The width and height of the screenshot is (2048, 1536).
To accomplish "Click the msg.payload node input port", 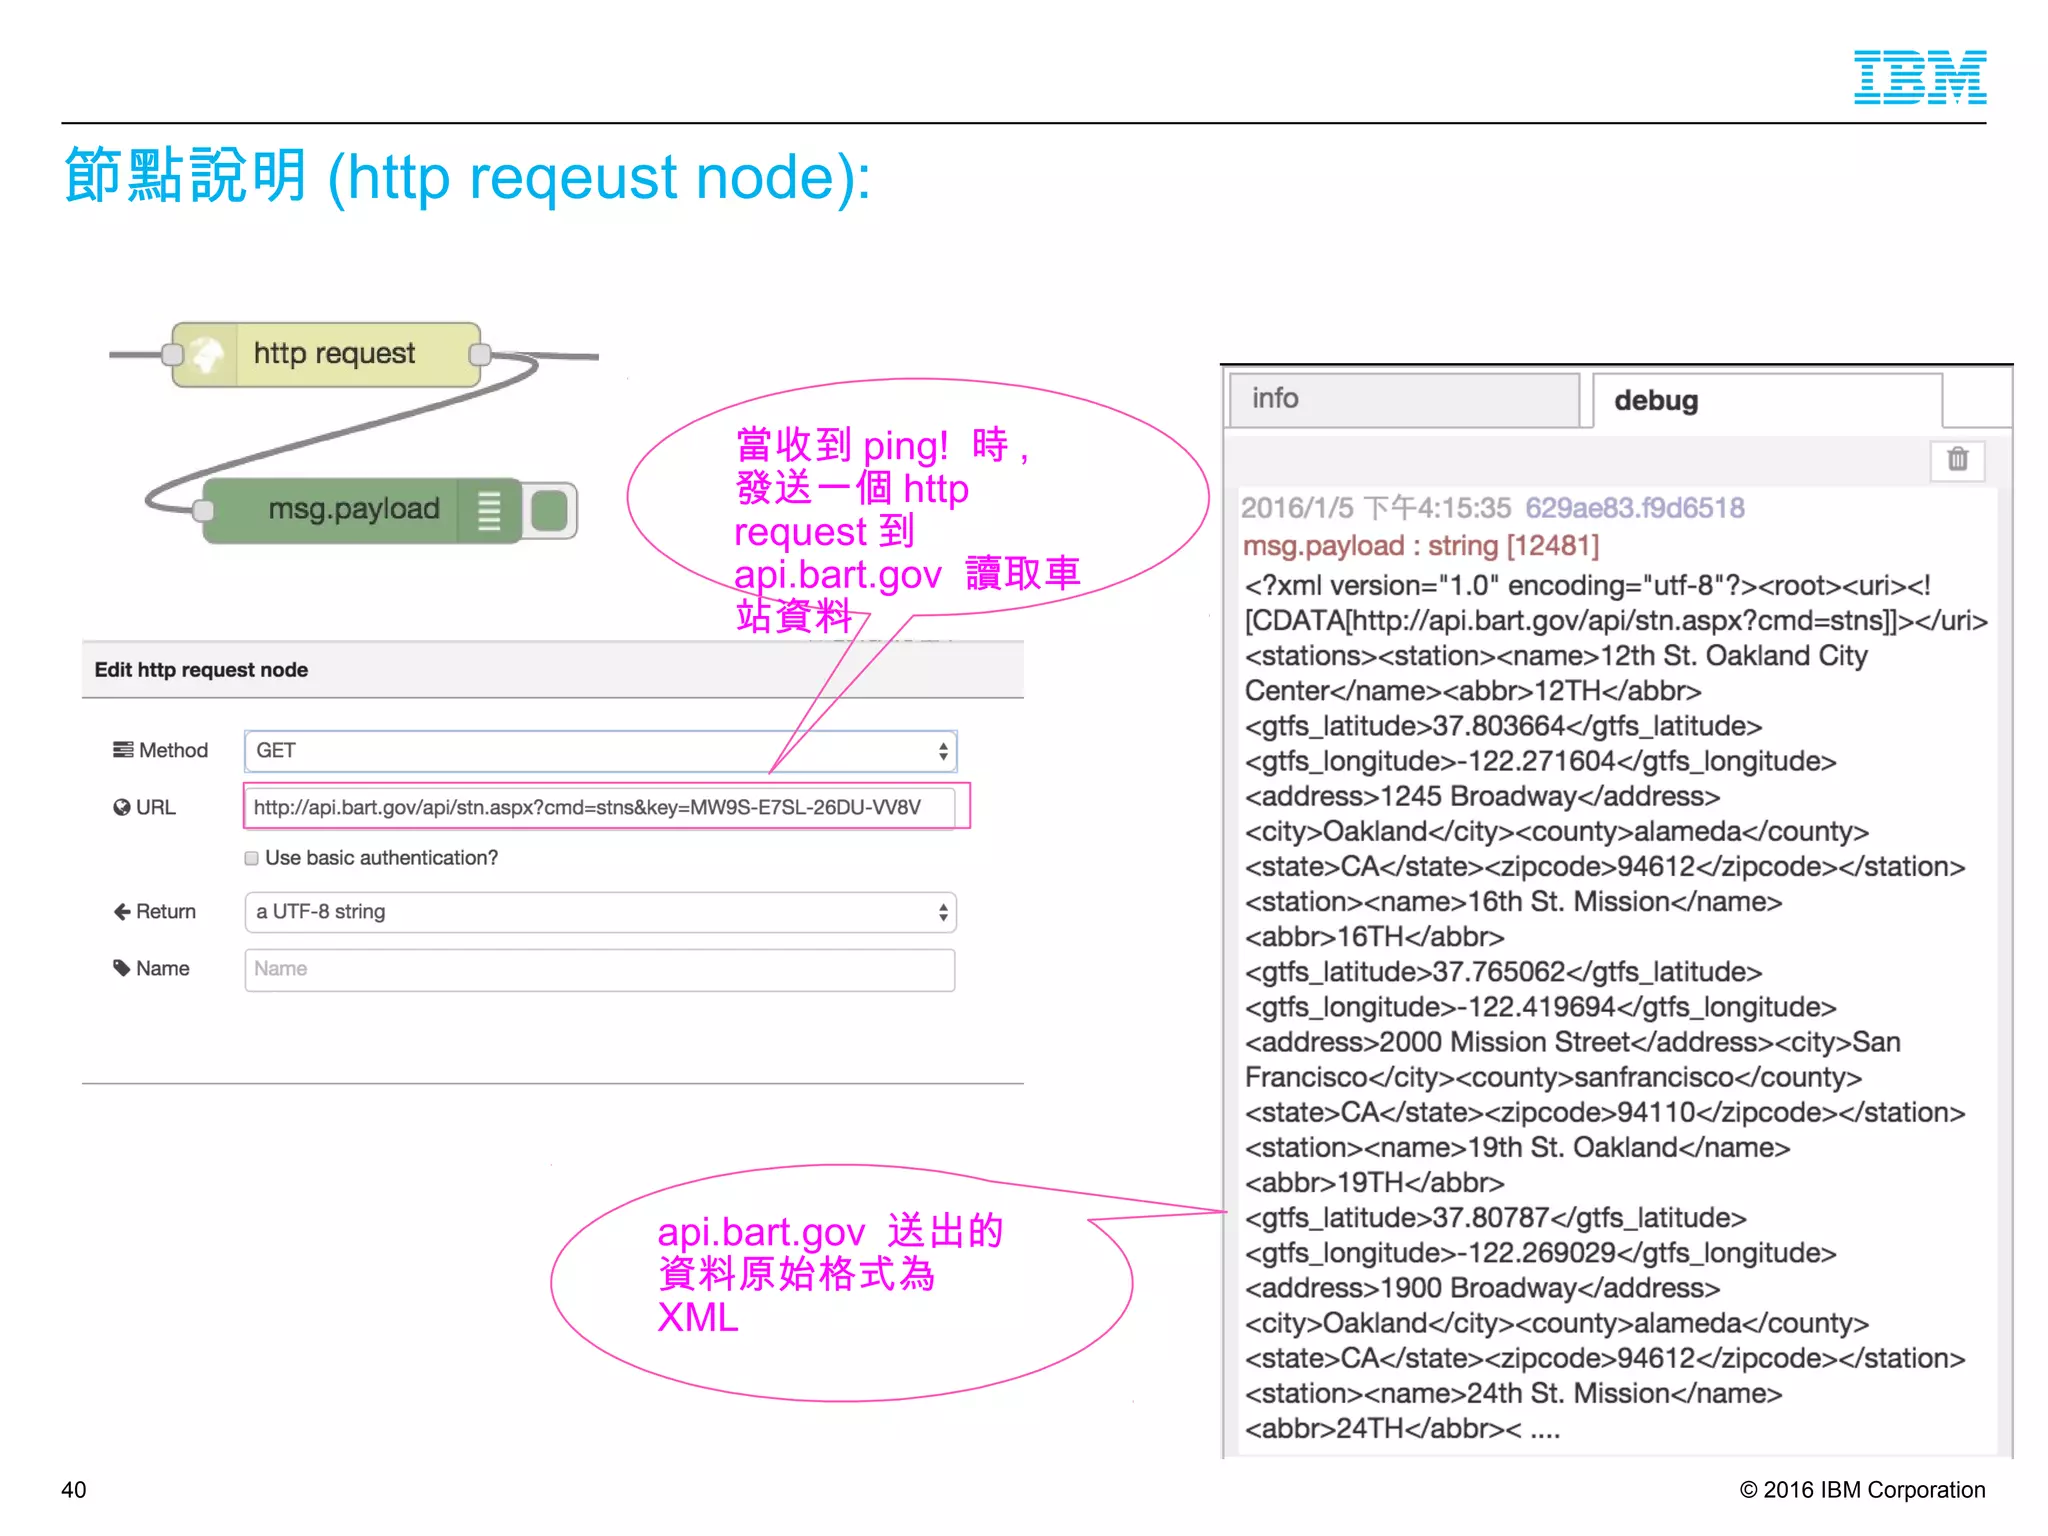I will coord(203,511).
